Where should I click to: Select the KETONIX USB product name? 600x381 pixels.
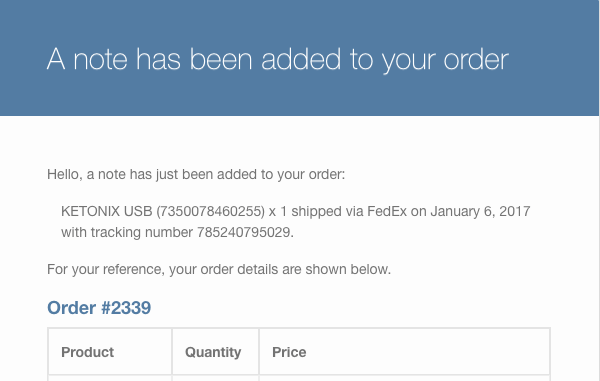pos(107,211)
